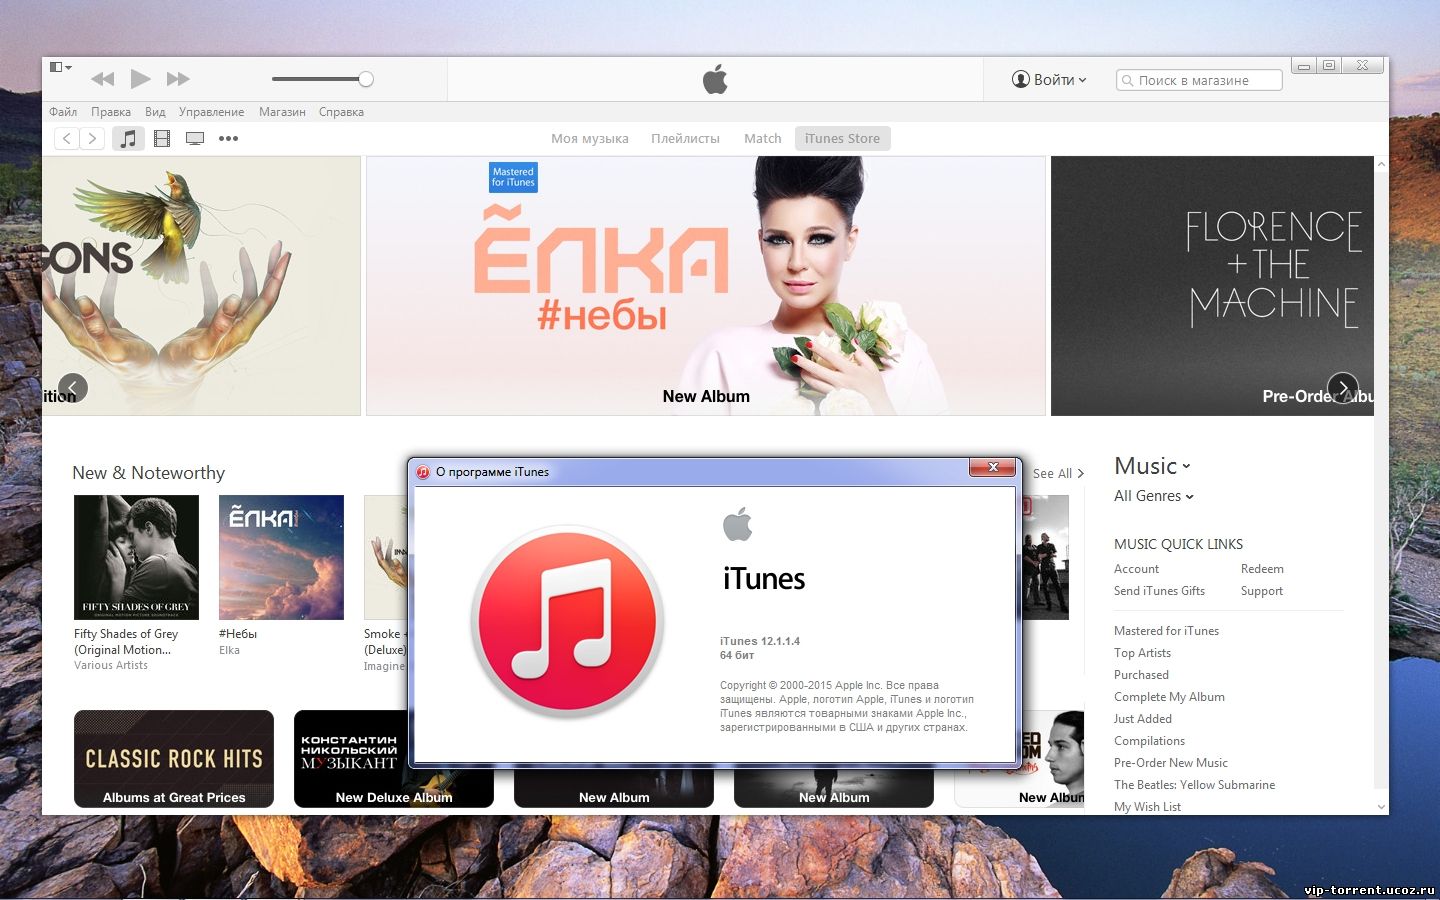
Task: Click the Apple logo in the toolbar
Action: (715, 79)
